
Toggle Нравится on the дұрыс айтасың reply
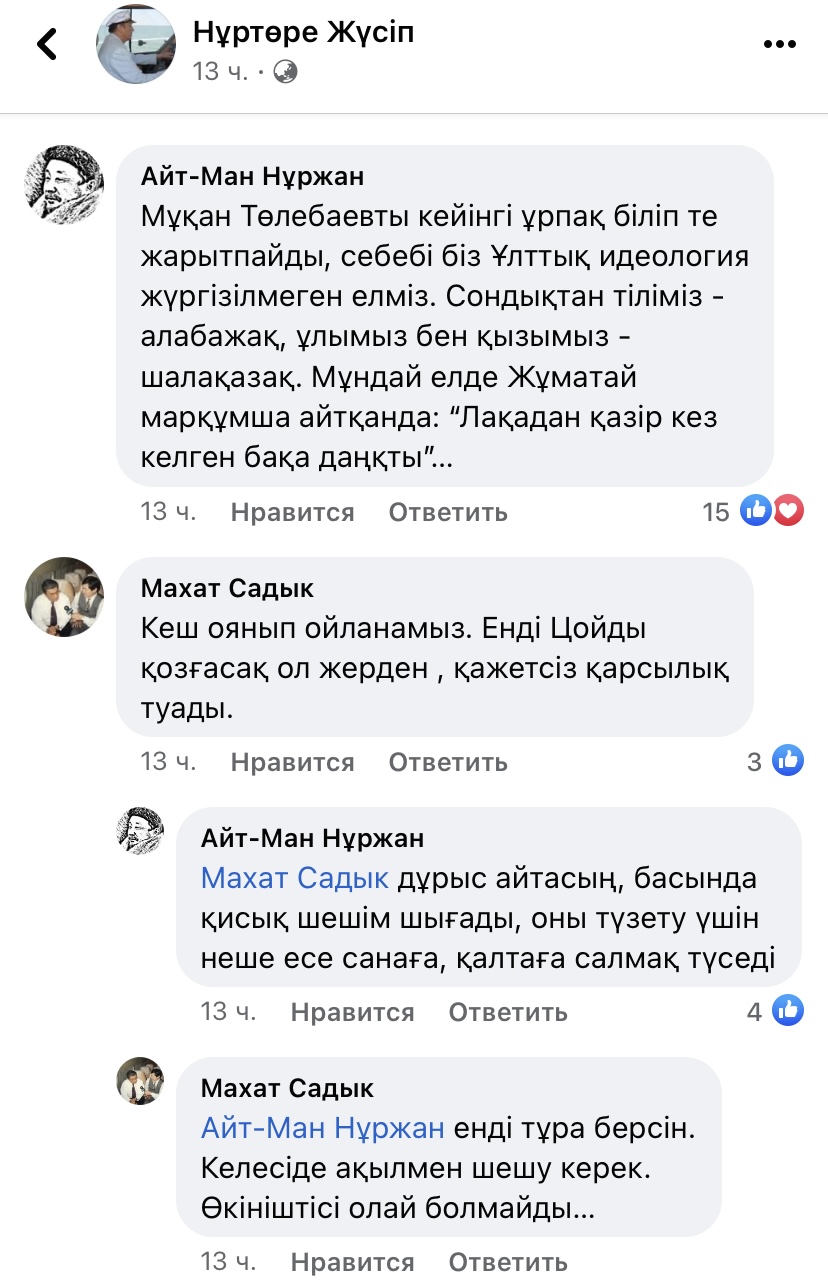(352, 1012)
